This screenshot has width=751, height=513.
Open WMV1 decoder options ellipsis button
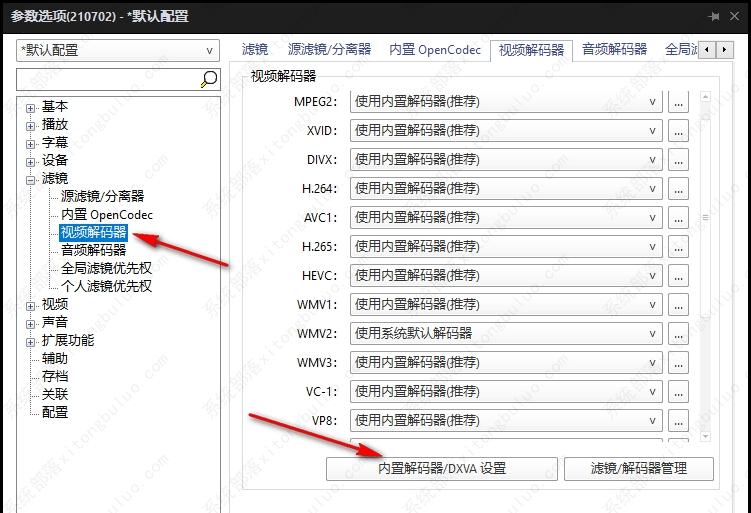678,305
